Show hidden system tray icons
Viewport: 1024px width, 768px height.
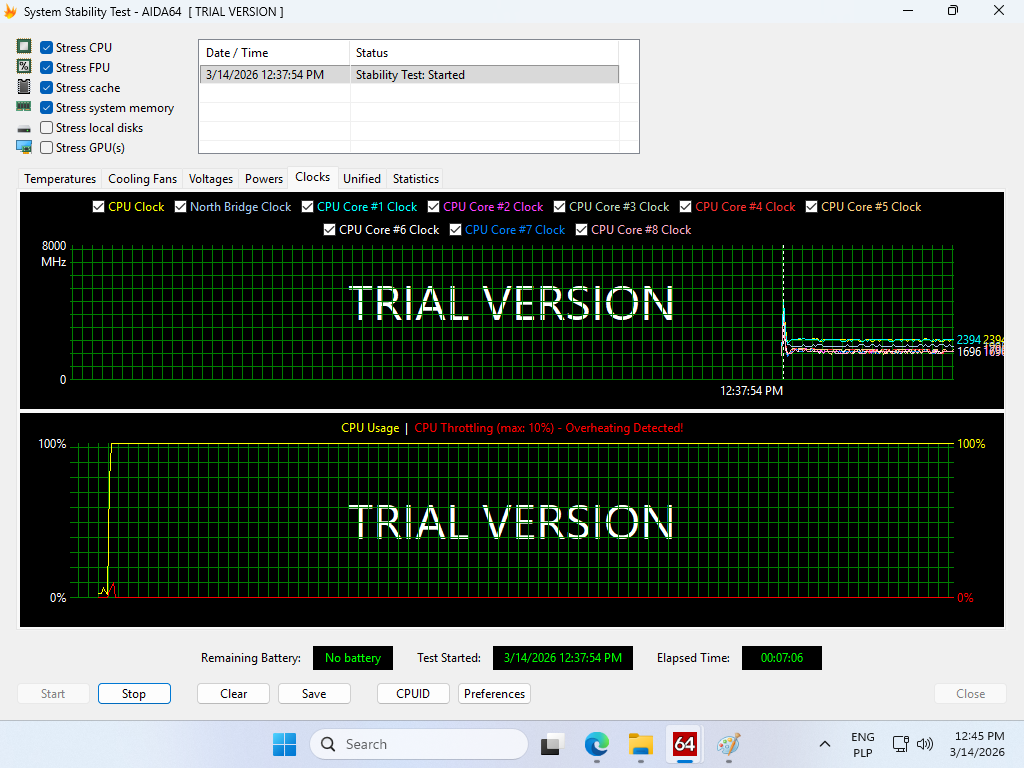pyautogui.click(x=825, y=744)
